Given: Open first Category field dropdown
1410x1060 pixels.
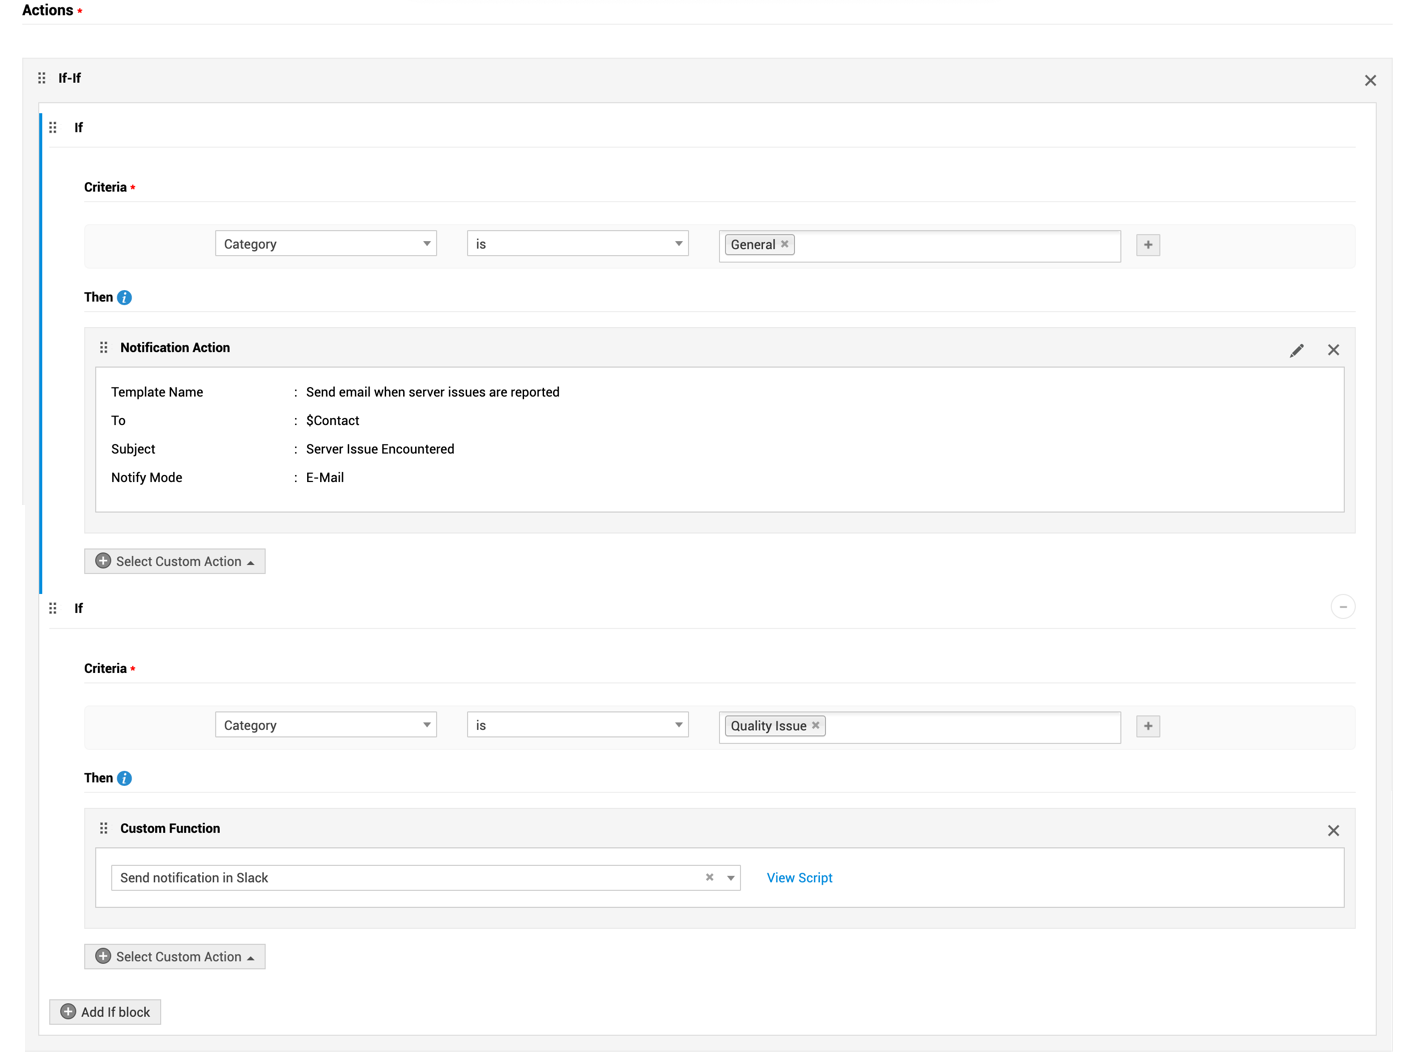Looking at the screenshot, I should point(325,244).
